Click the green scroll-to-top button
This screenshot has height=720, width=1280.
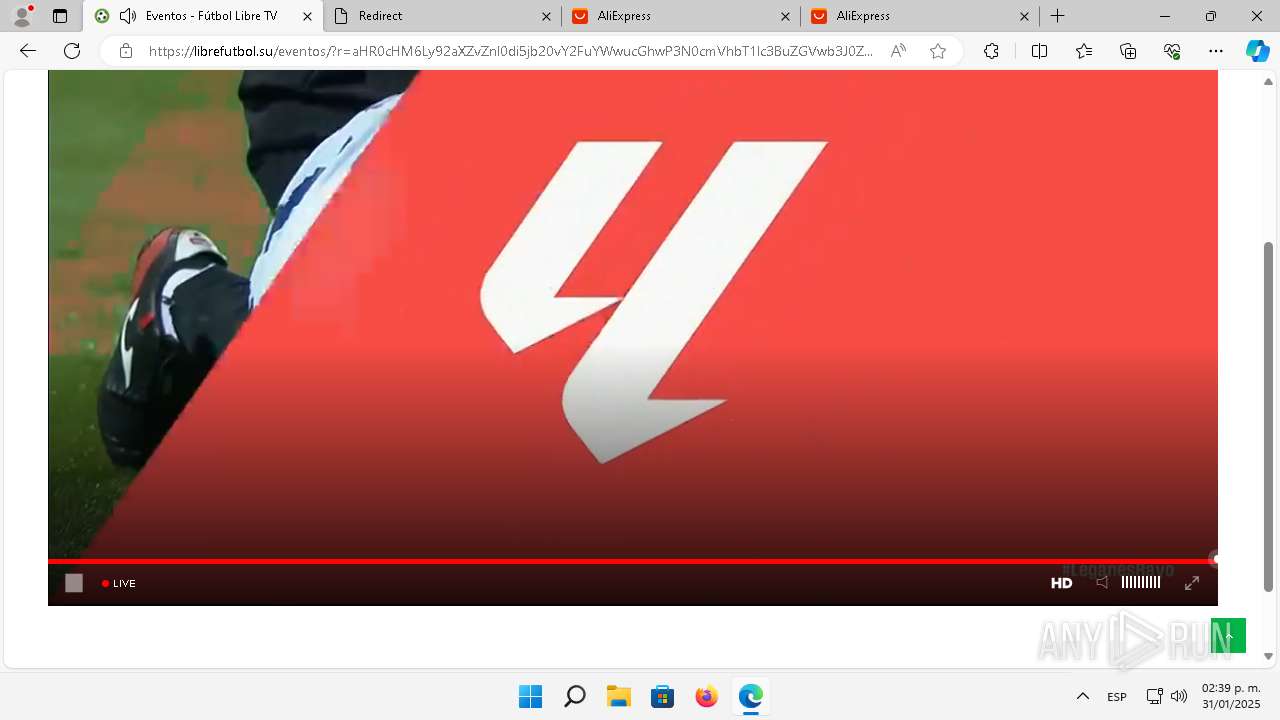[1228, 636]
